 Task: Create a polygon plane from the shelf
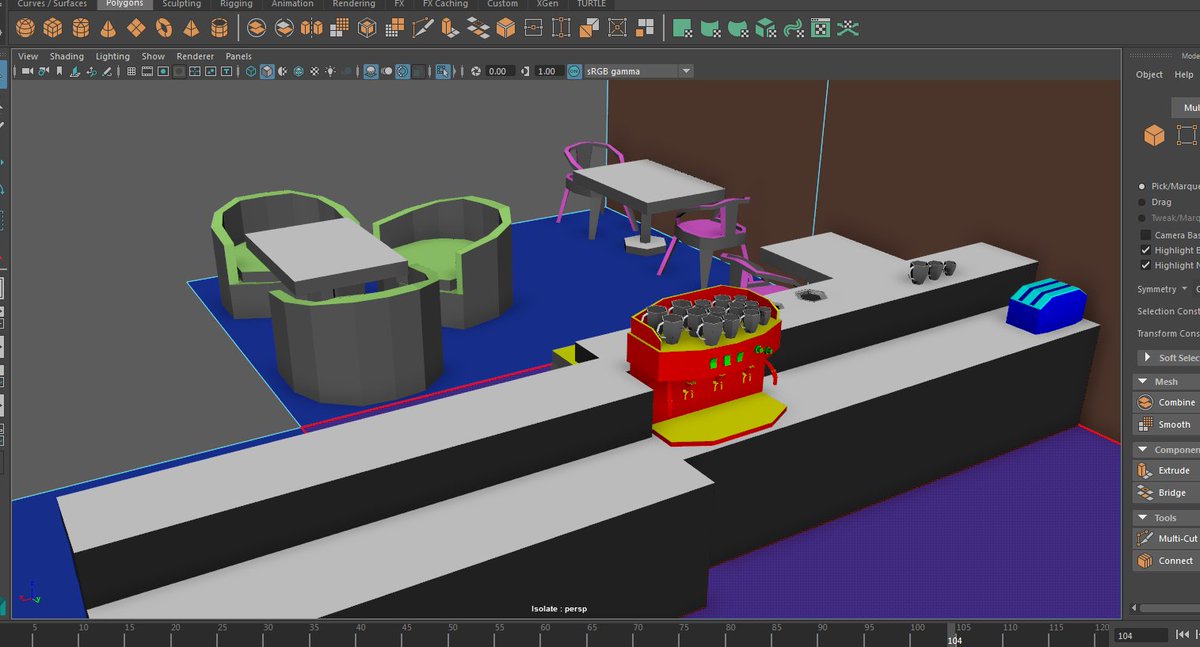point(135,28)
